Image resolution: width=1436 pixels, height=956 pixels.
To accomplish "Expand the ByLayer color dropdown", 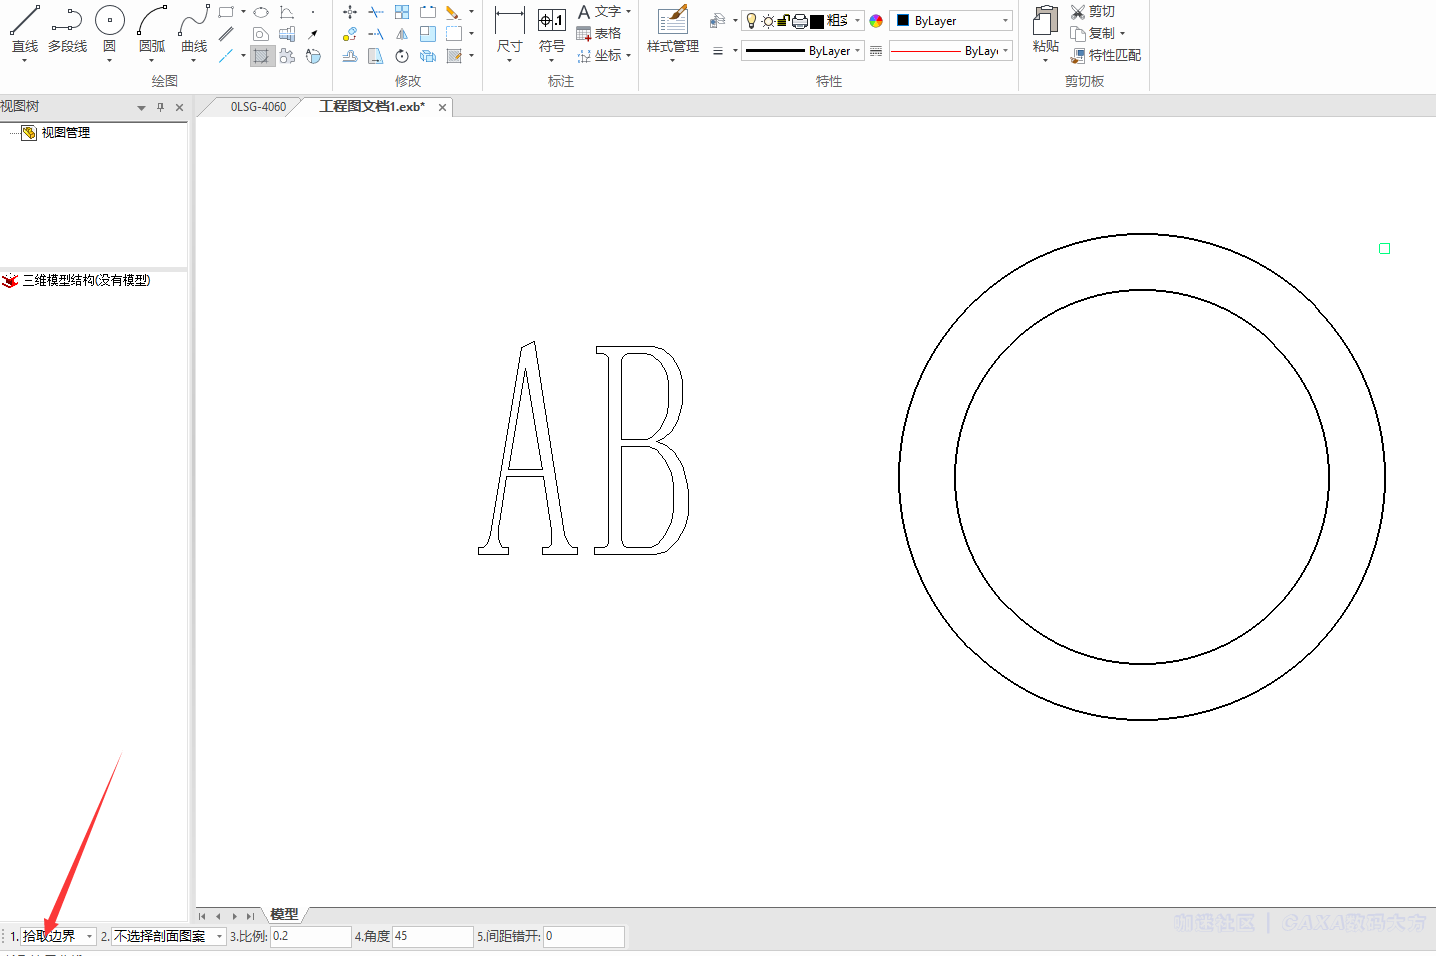I will click(x=1005, y=20).
